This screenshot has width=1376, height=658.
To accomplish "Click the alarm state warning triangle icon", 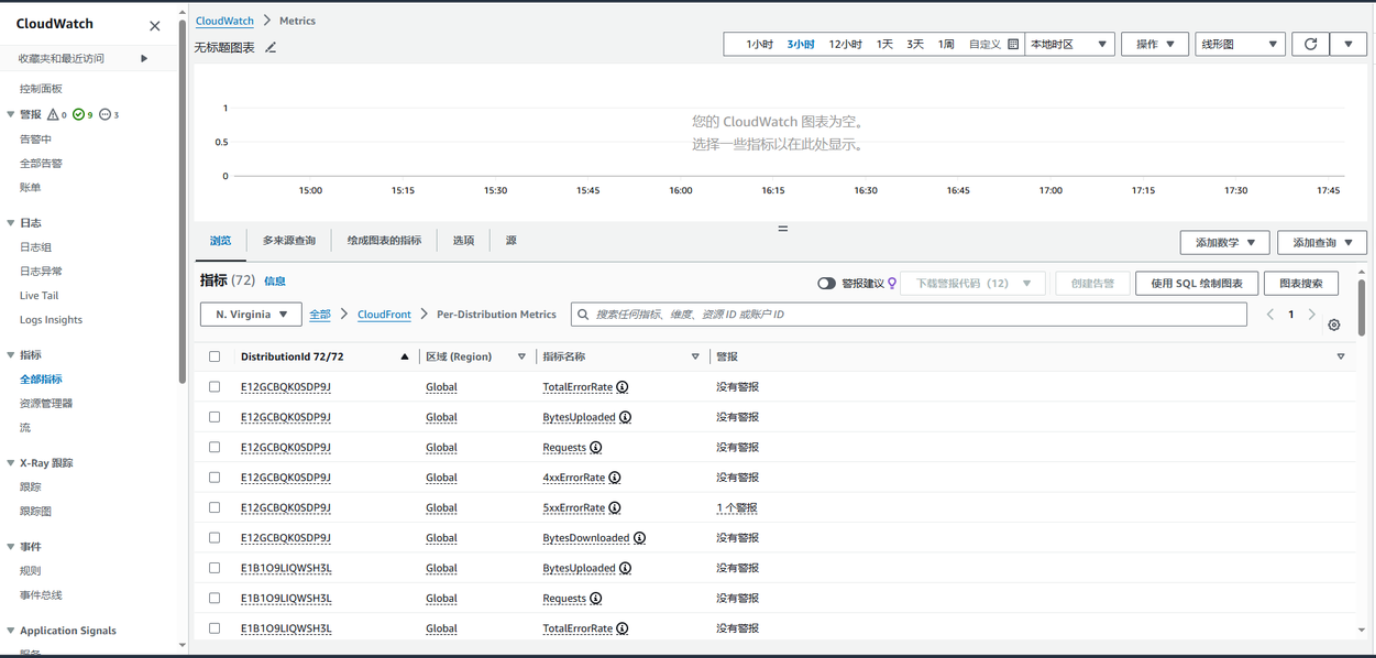I will point(53,114).
